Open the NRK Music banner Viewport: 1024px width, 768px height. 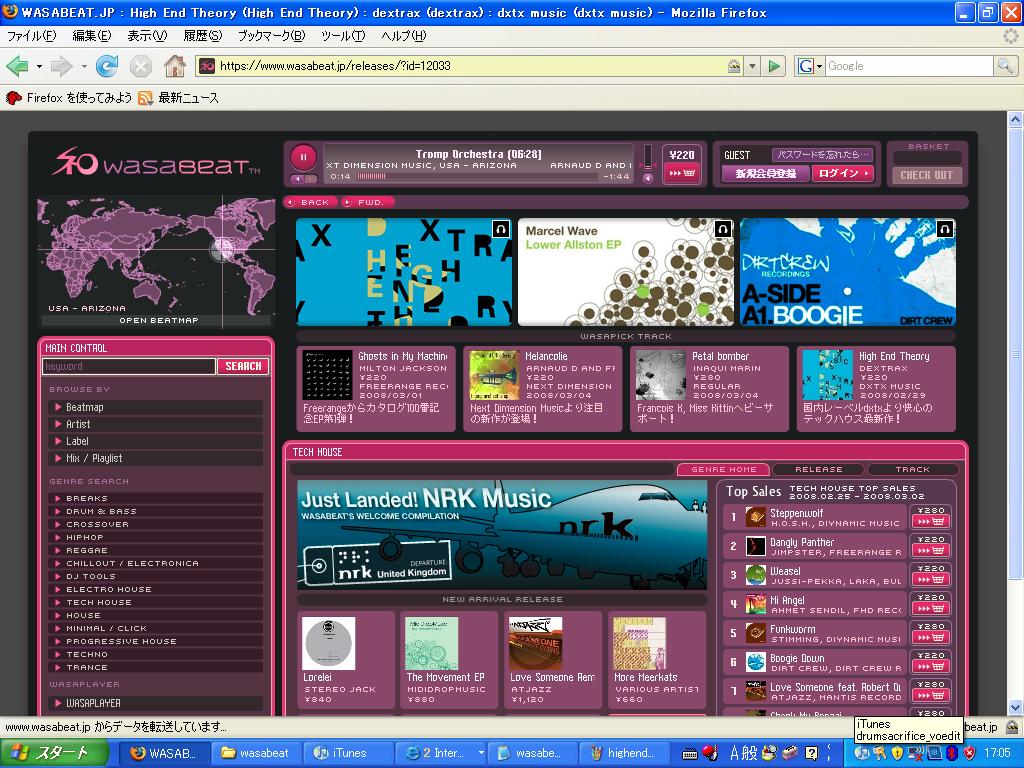pos(502,535)
